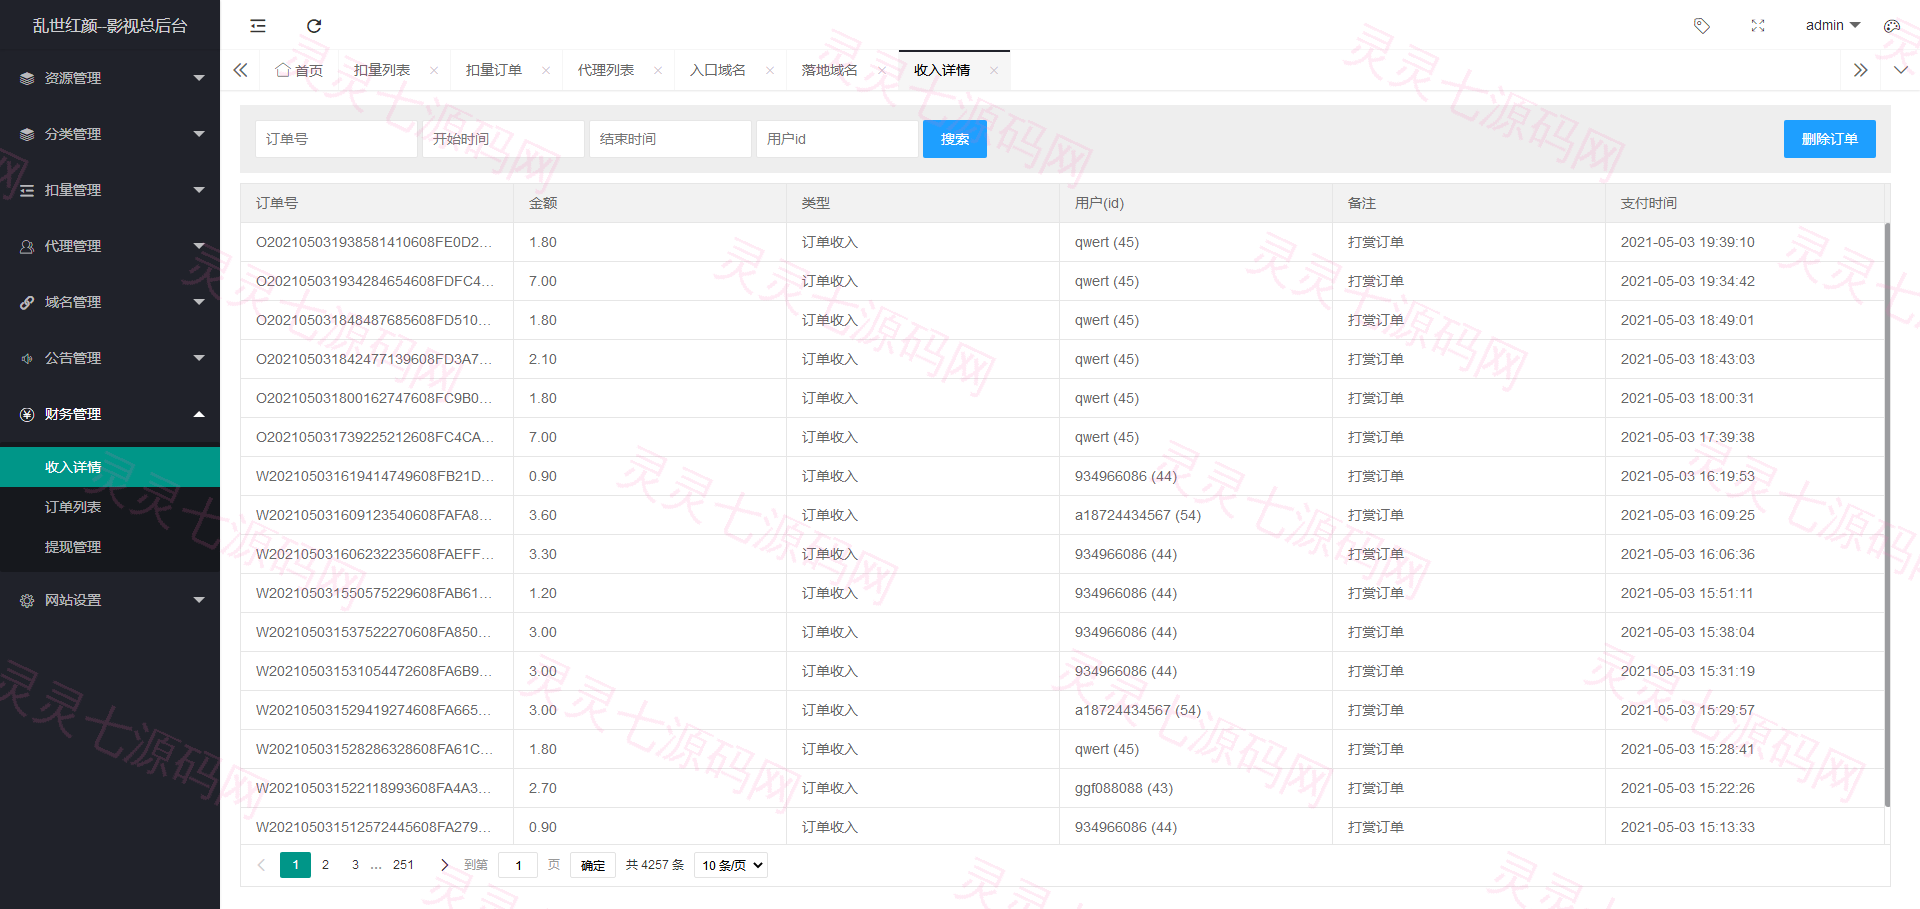Jump to last page 251

[x=403, y=865]
